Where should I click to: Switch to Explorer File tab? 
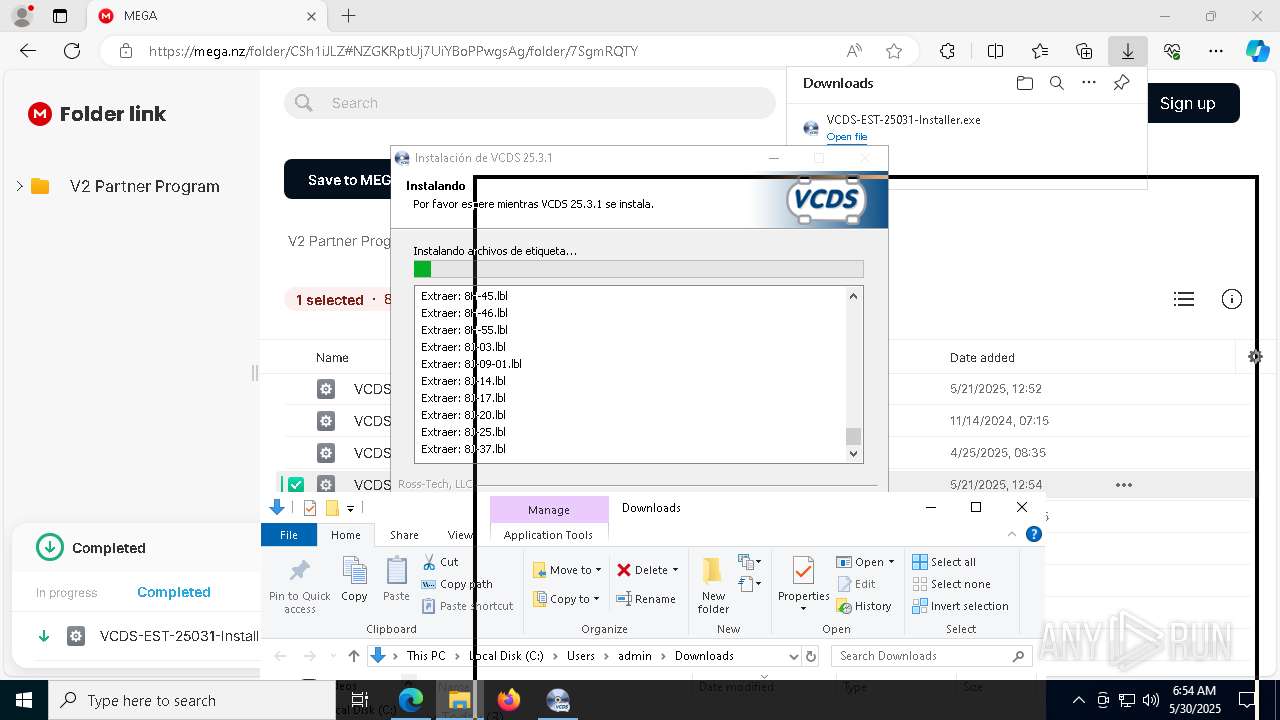click(x=289, y=535)
